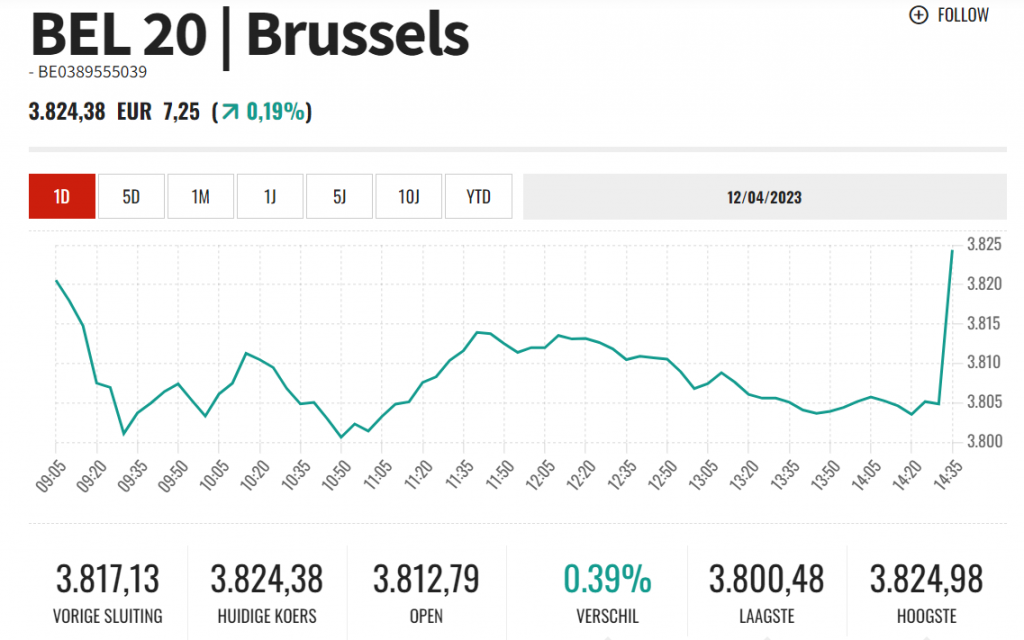Show the 1M chart period
The width and height of the screenshot is (1024, 640).
200,197
